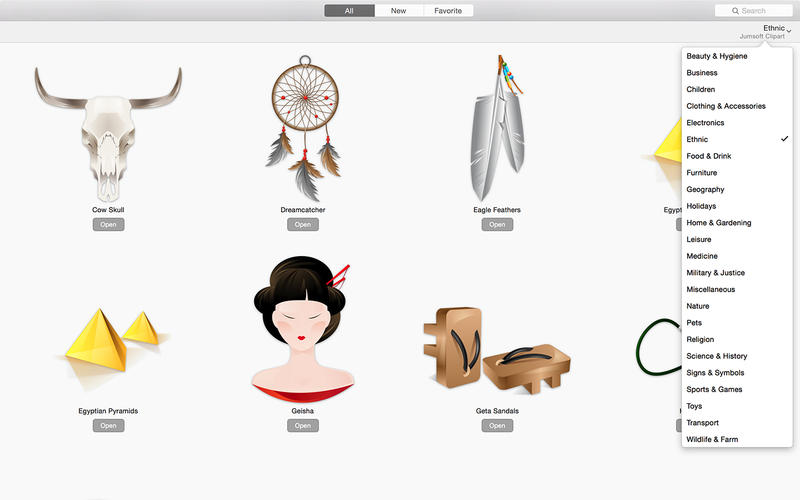Choose Medicine category
The width and height of the screenshot is (800, 500).
click(737, 256)
